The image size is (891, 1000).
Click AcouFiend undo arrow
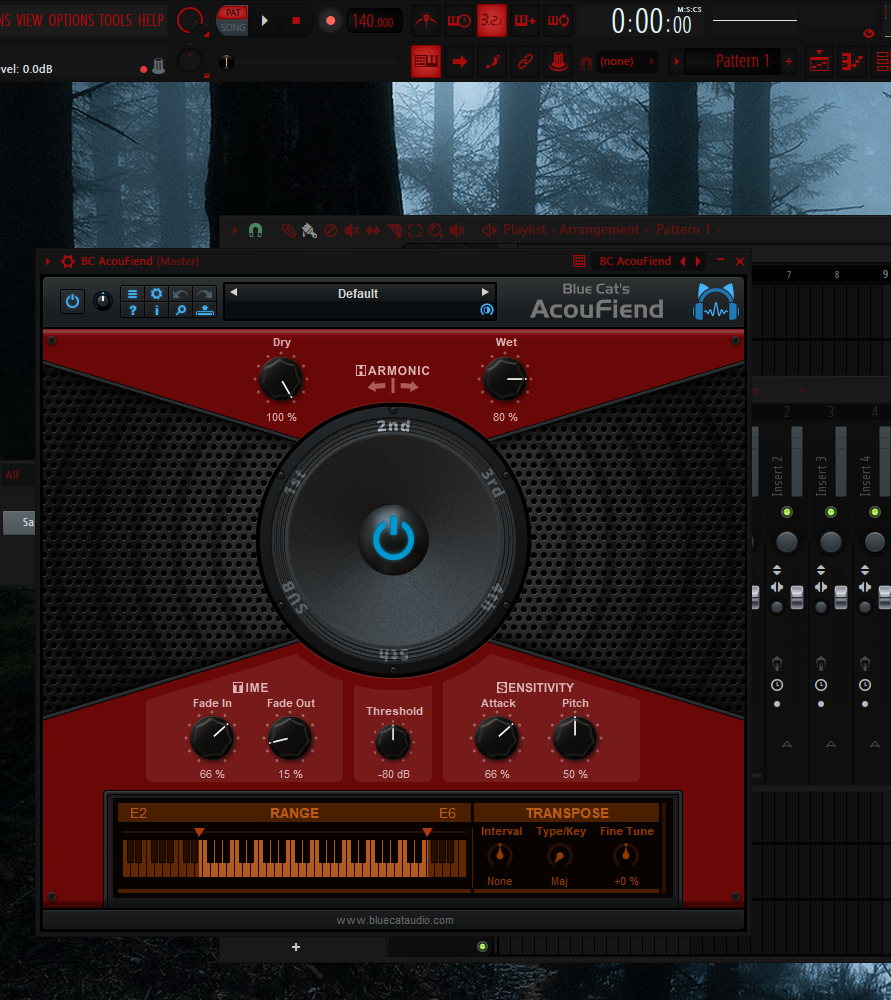[x=180, y=293]
